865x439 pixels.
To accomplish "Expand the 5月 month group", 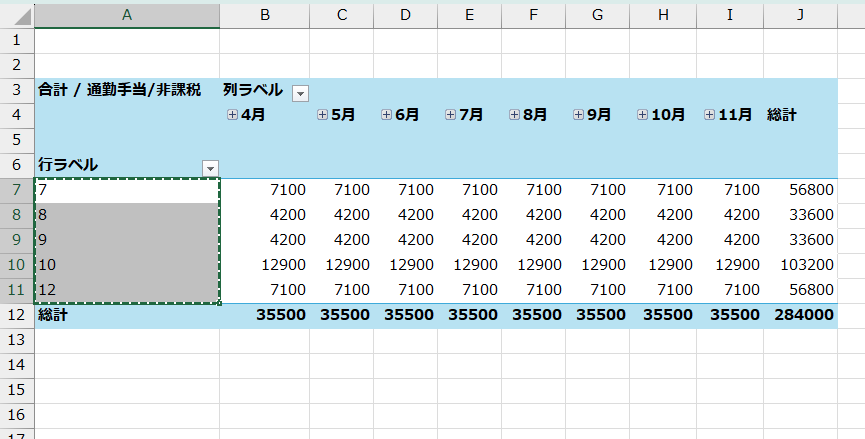I will point(322,115).
